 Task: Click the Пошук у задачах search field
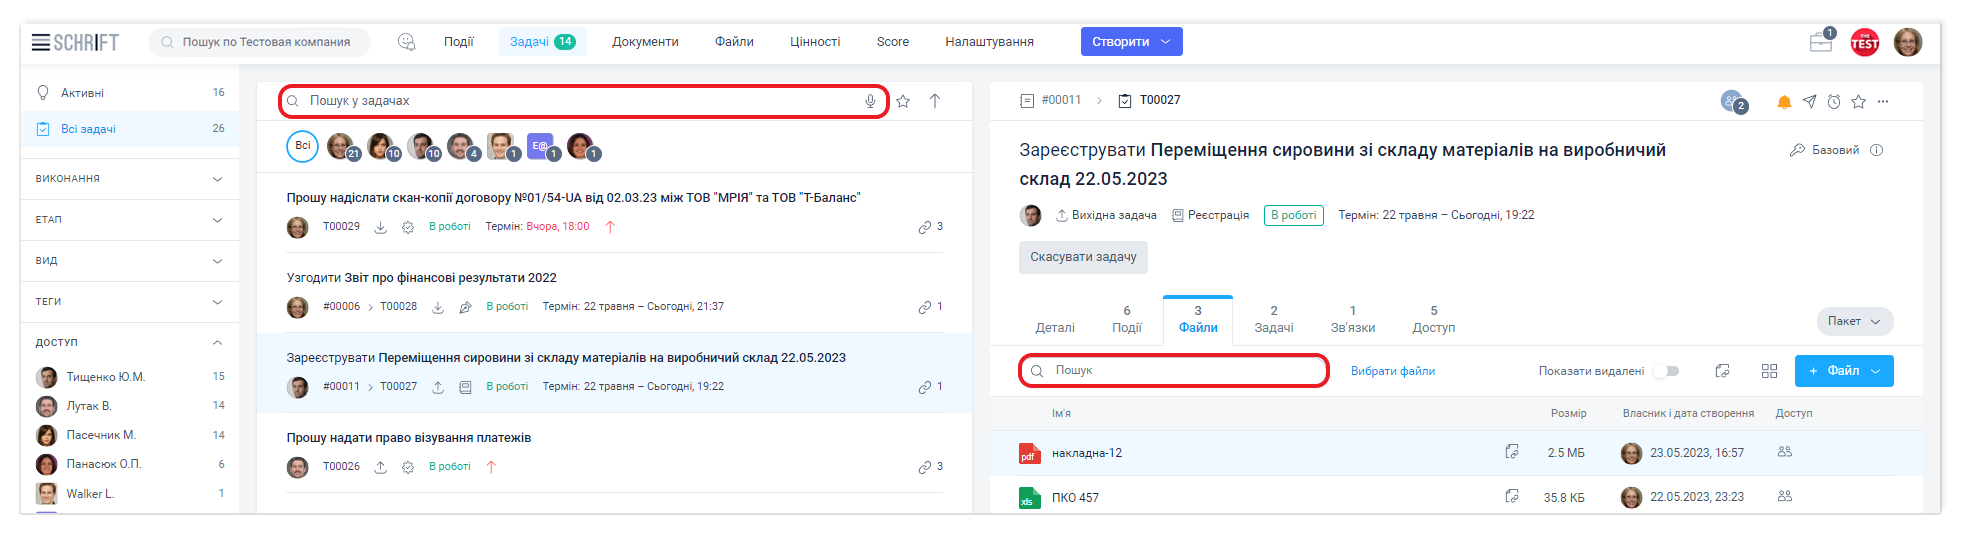point(580,101)
